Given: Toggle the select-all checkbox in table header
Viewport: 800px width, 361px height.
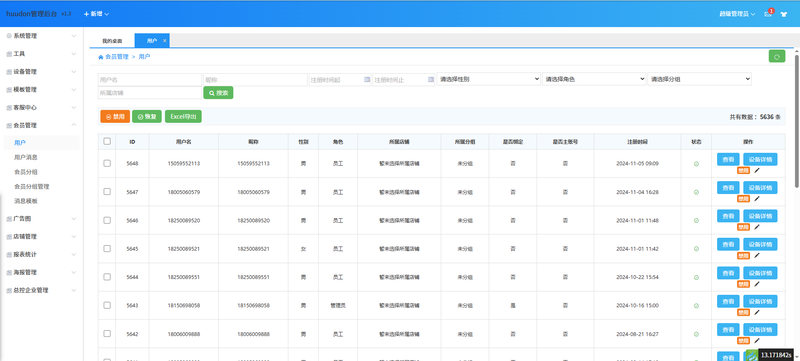Looking at the screenshot, I should click(x=107, y=141).
